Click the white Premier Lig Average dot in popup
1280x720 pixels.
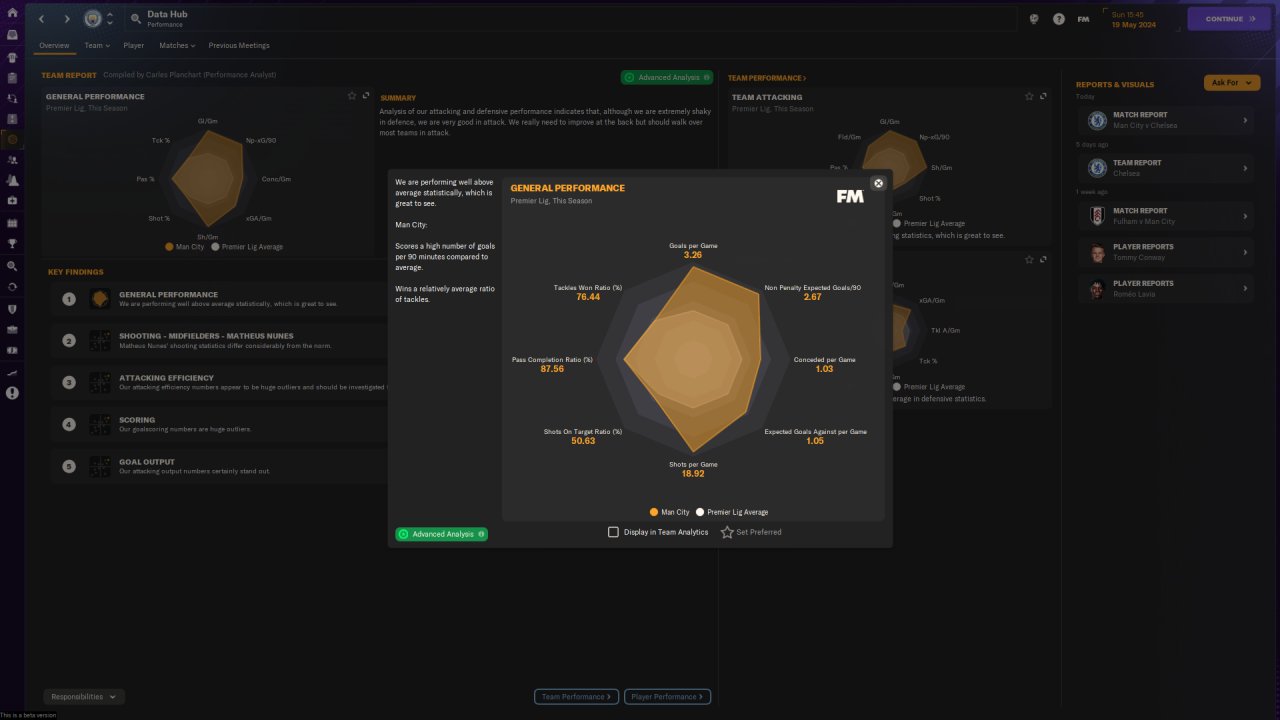point(700,512)
